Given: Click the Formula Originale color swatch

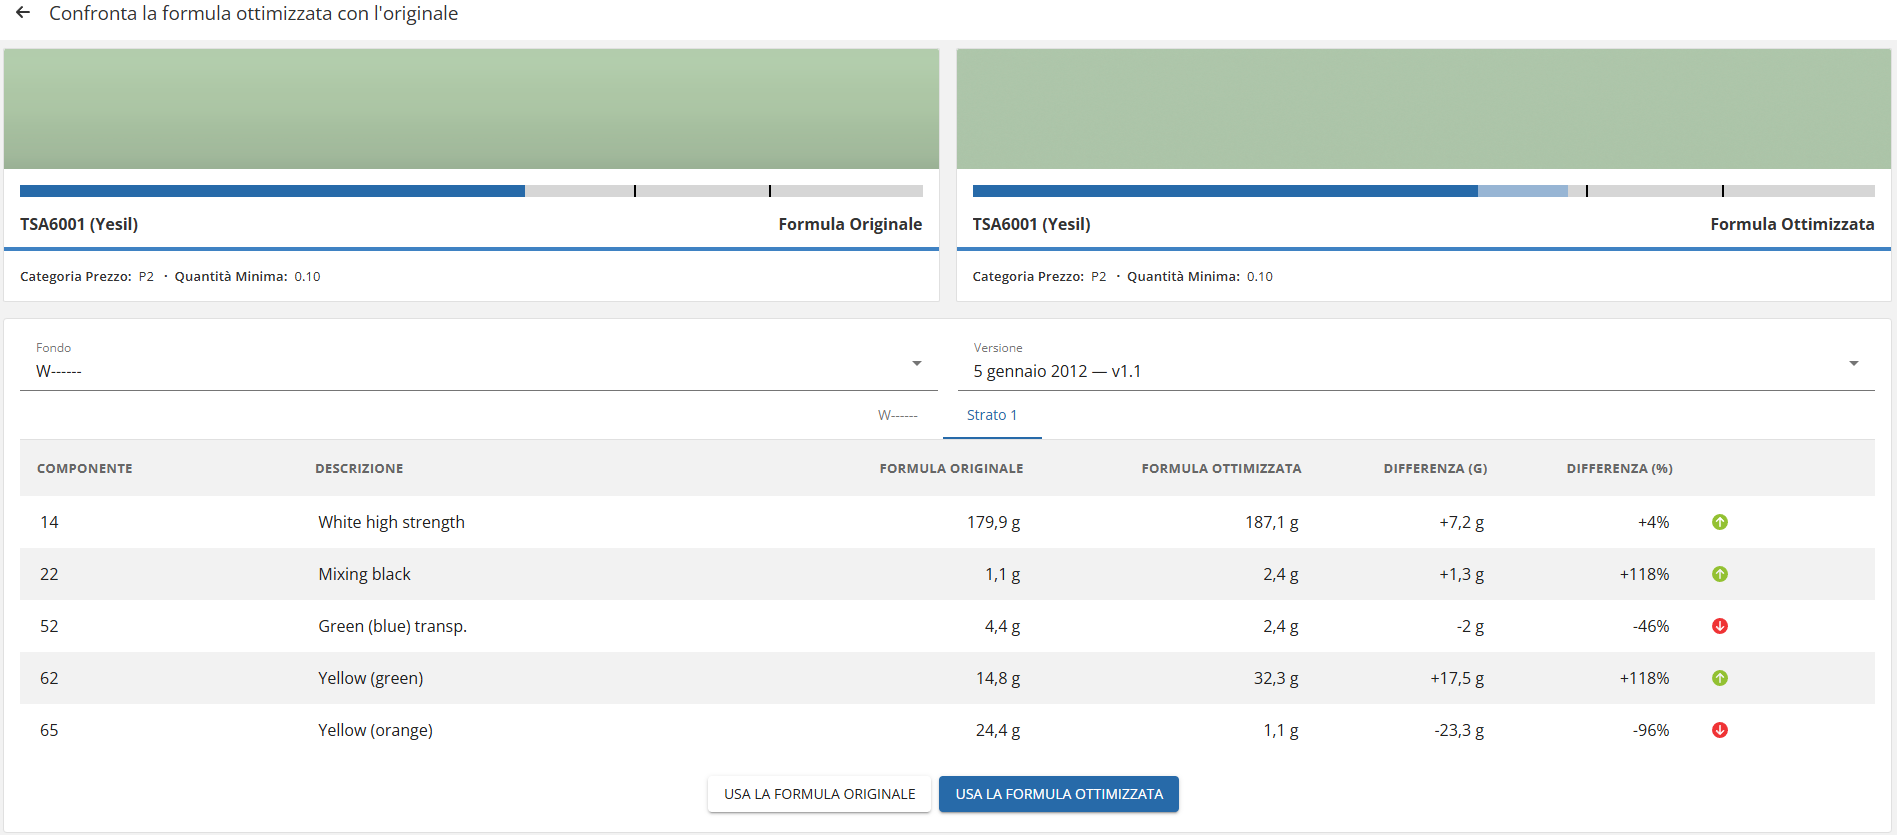Looking at the screenshot, I should point(471,109).
